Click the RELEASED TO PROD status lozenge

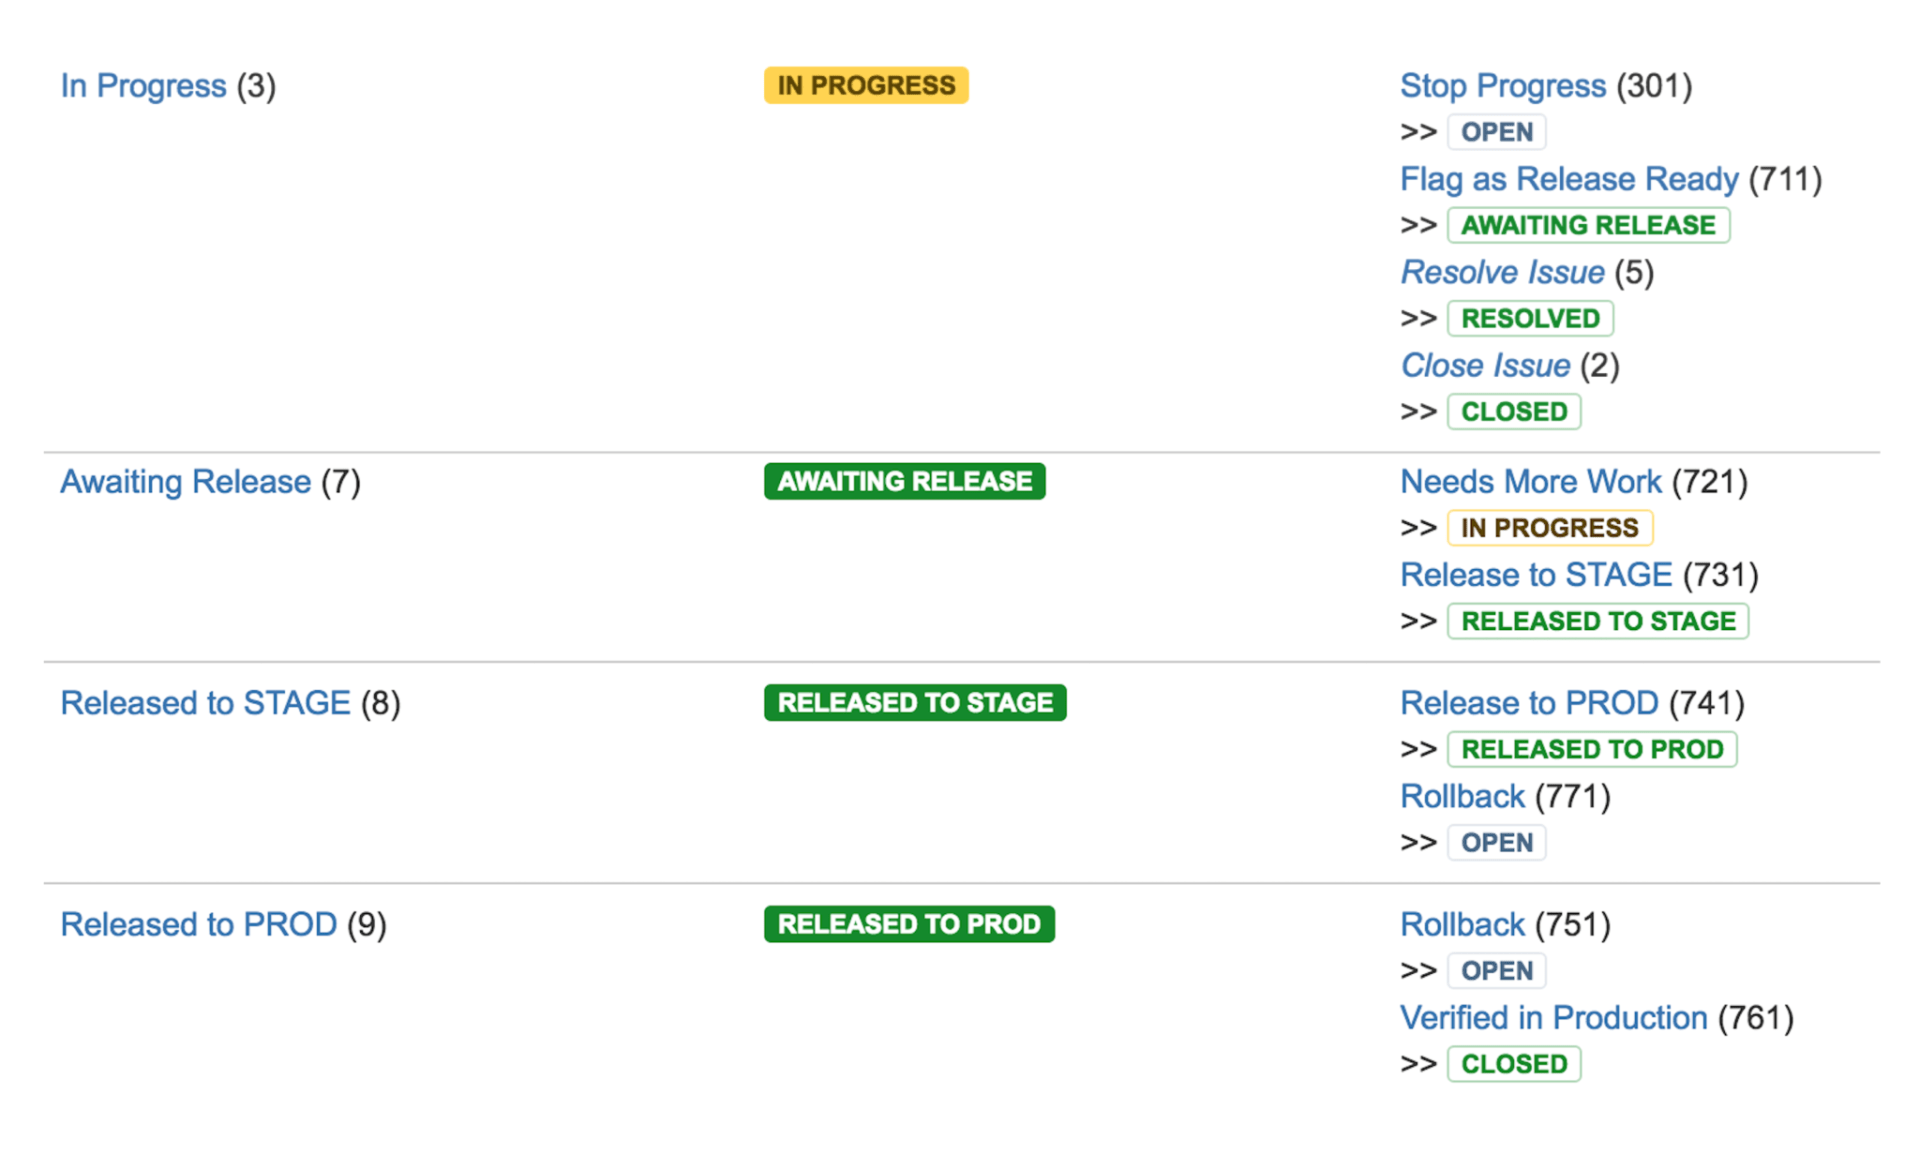tap(909, 923)
